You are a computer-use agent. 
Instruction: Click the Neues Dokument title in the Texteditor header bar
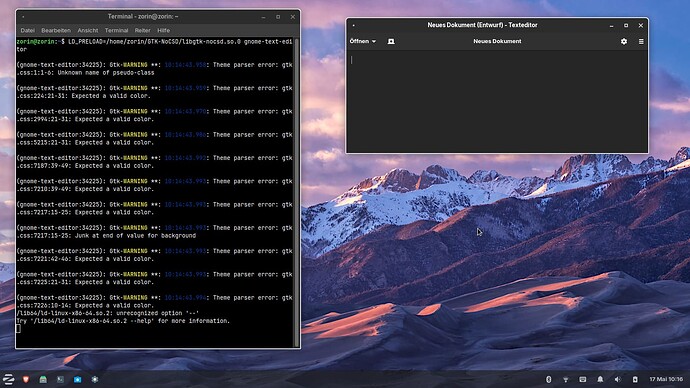pyautogui.click(x=497, y=41)
